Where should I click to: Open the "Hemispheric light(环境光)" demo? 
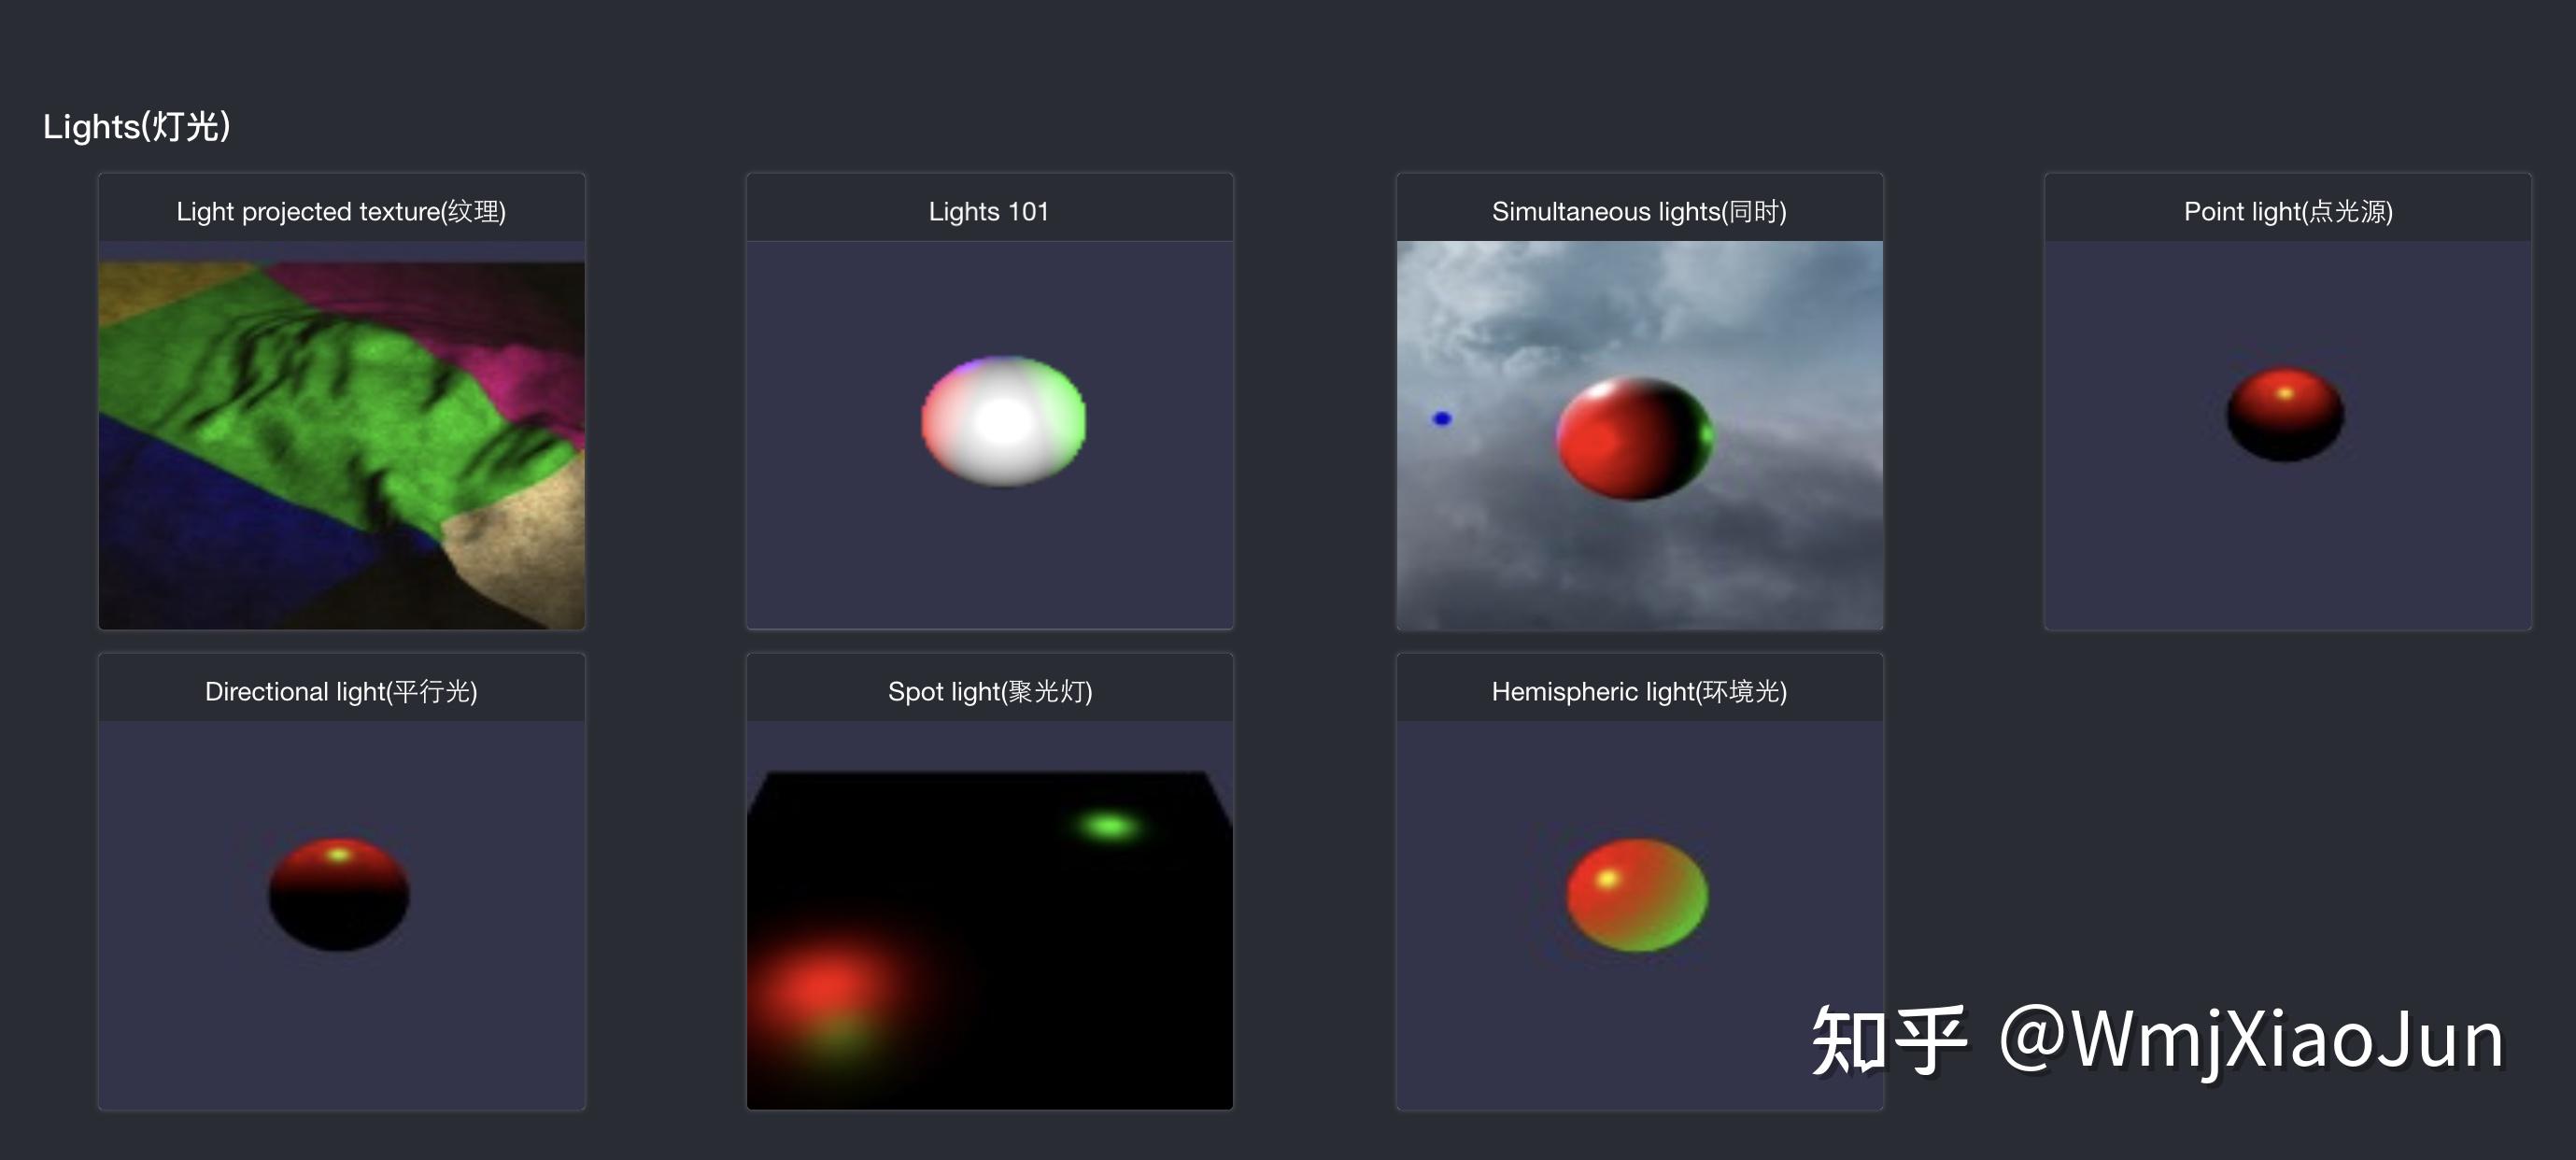(1638, 689)
